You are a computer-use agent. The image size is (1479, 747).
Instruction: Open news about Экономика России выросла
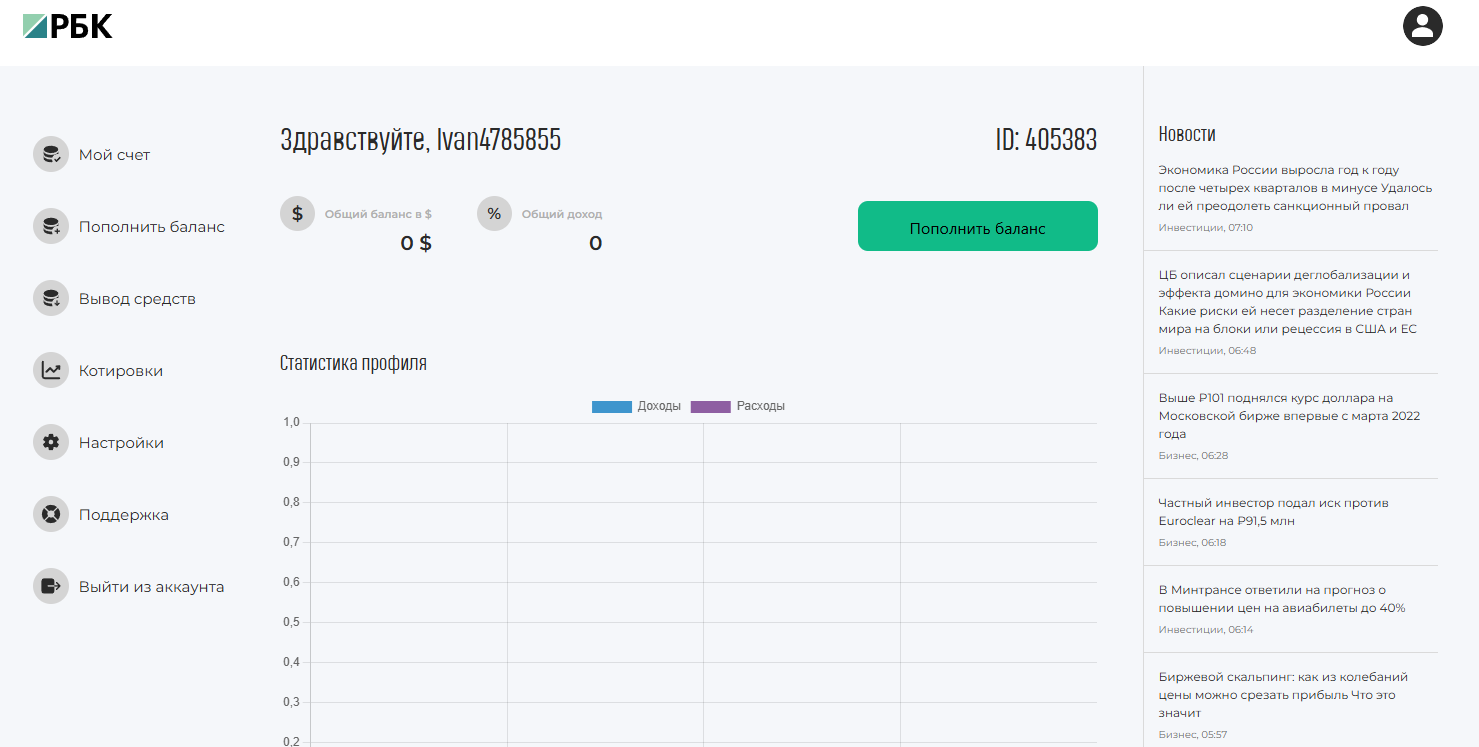pyautogui.click(x=1295, y=188)
